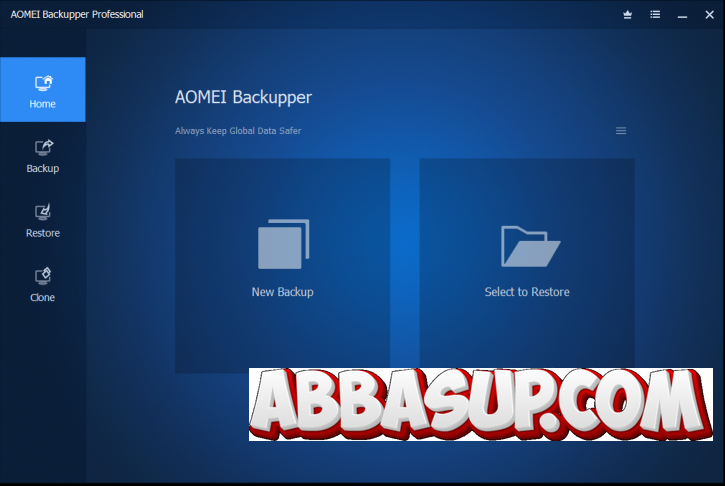
Task: Open the hamburger menu beside the tagline
Action: point(621,131)
